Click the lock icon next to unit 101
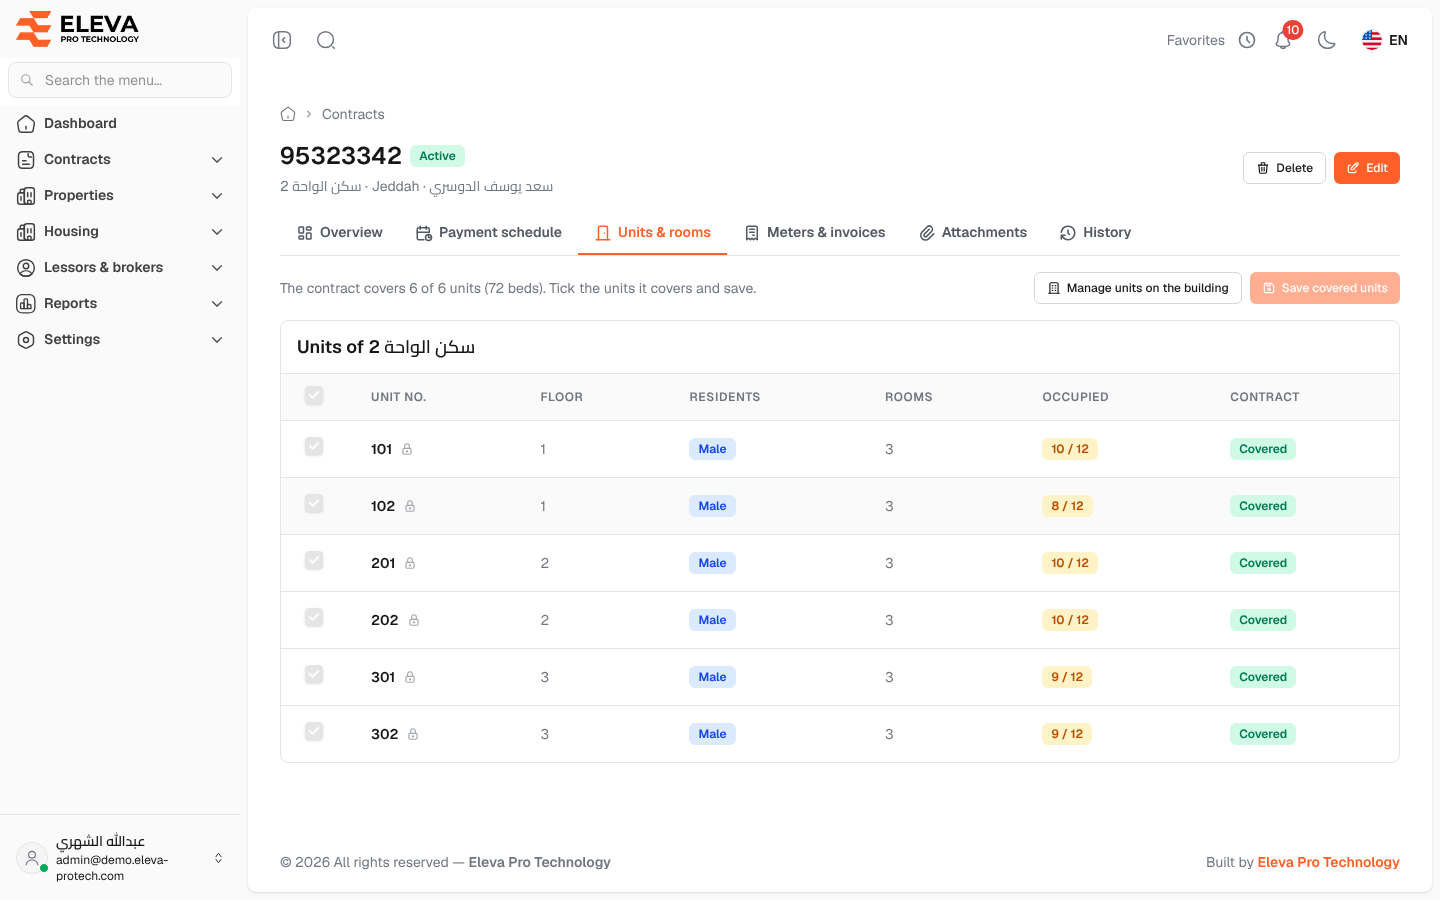This screenshot has height=900, width=1440. point(407,449)
